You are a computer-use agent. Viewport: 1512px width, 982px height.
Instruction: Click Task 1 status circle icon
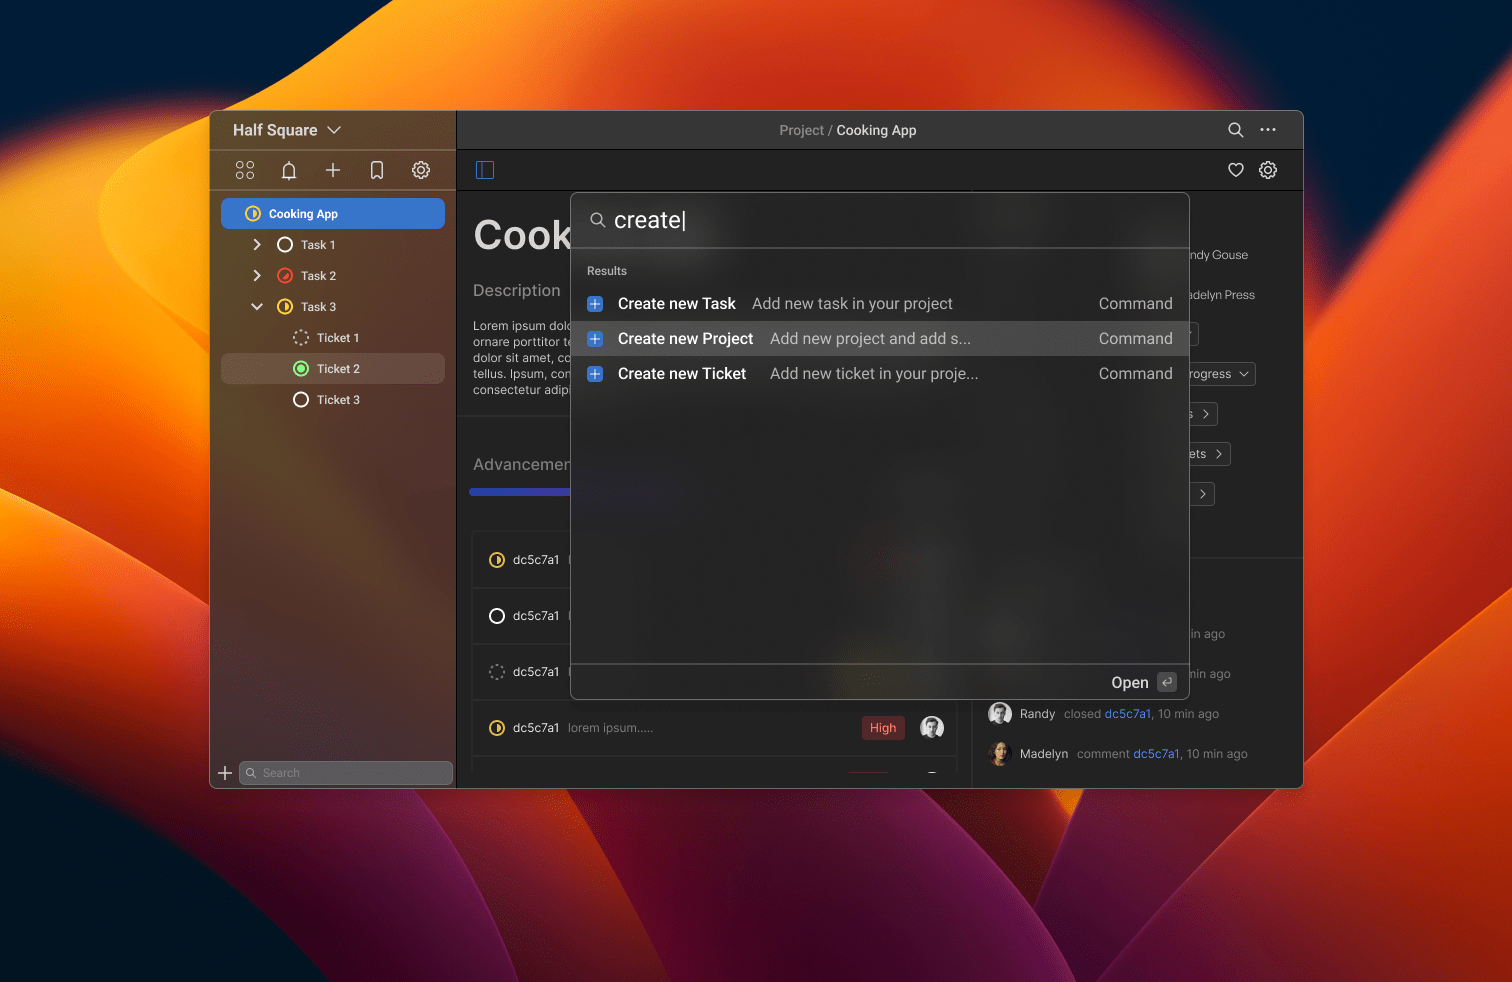click(285, 245)
